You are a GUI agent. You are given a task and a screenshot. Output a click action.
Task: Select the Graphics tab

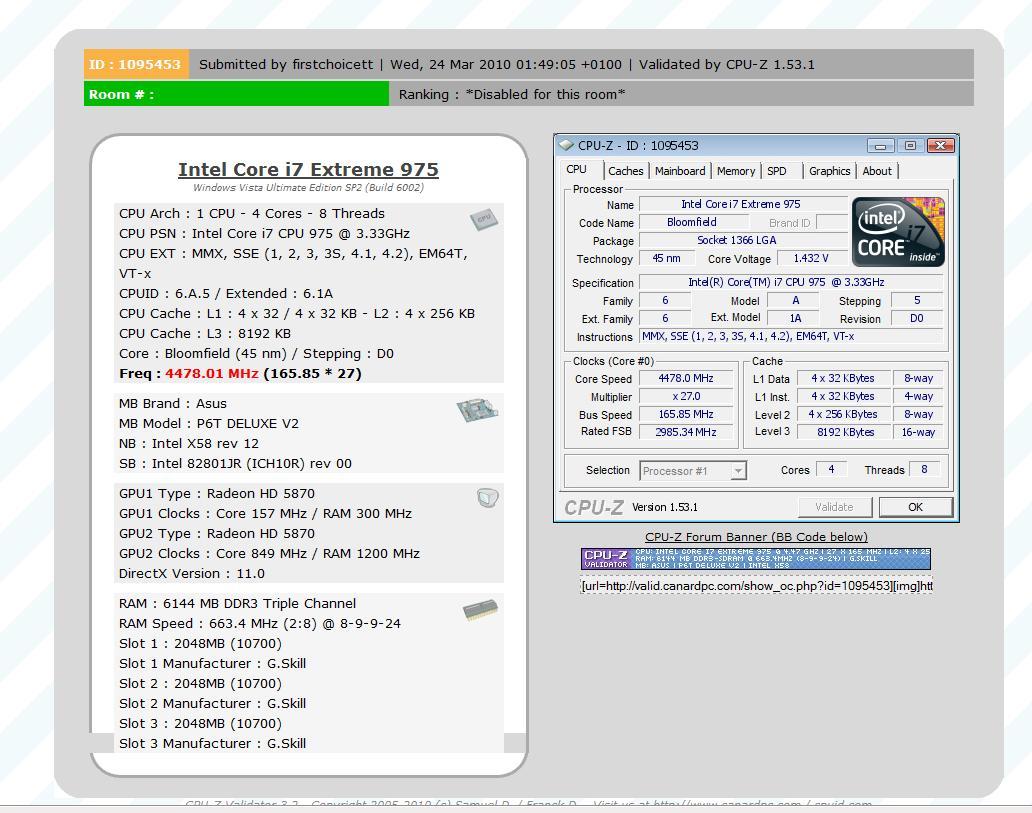pyautogui.click(x=829, y=171)
